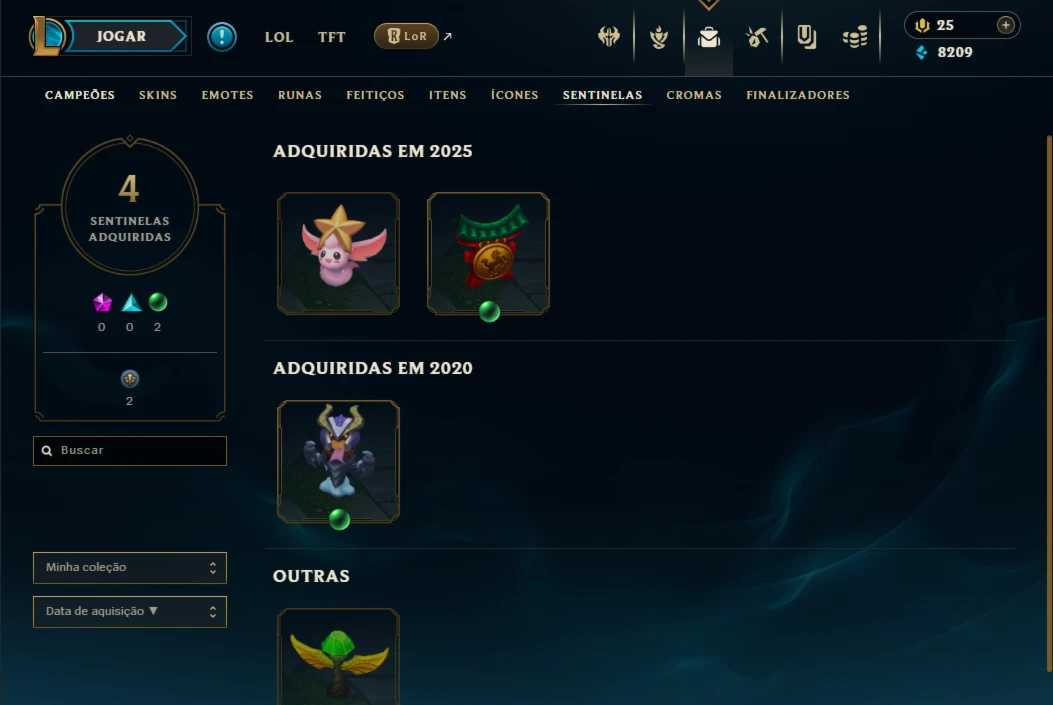Viewport: 1053px width, 705px height.
Task: Expand the Minha coleção dropdown
Action: pyautogui.click(x=130, y=567)
